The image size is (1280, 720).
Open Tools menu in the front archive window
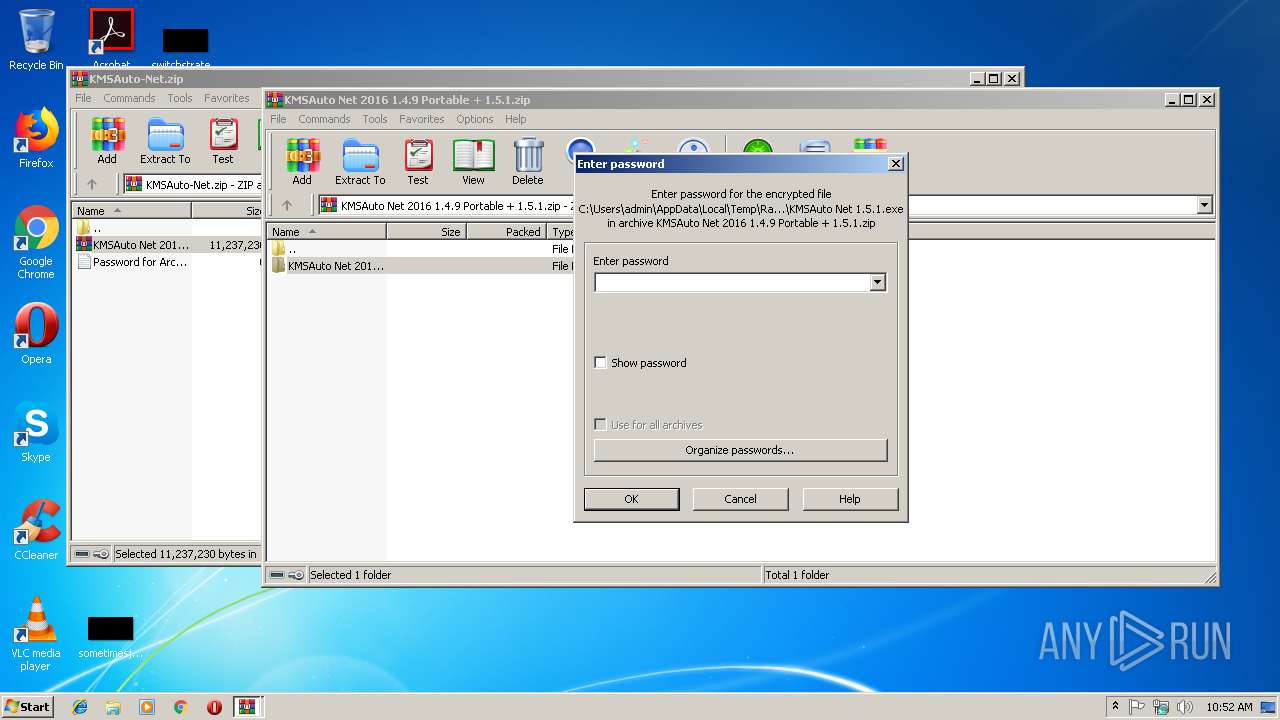375,119
